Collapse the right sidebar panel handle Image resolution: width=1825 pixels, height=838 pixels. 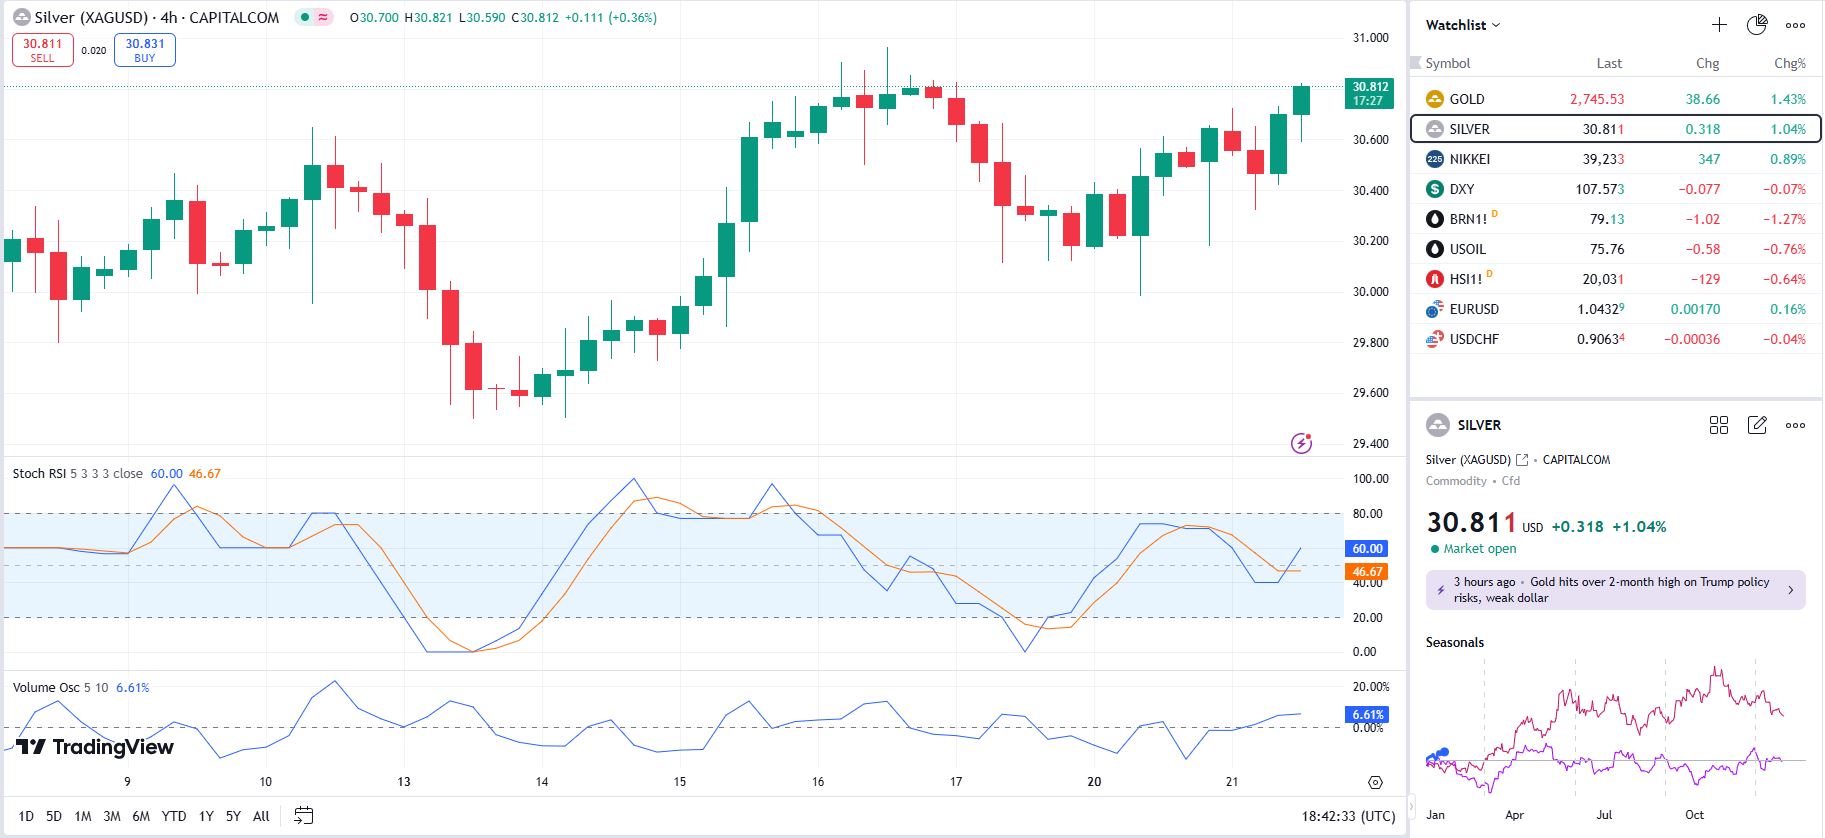[1412, 805]
